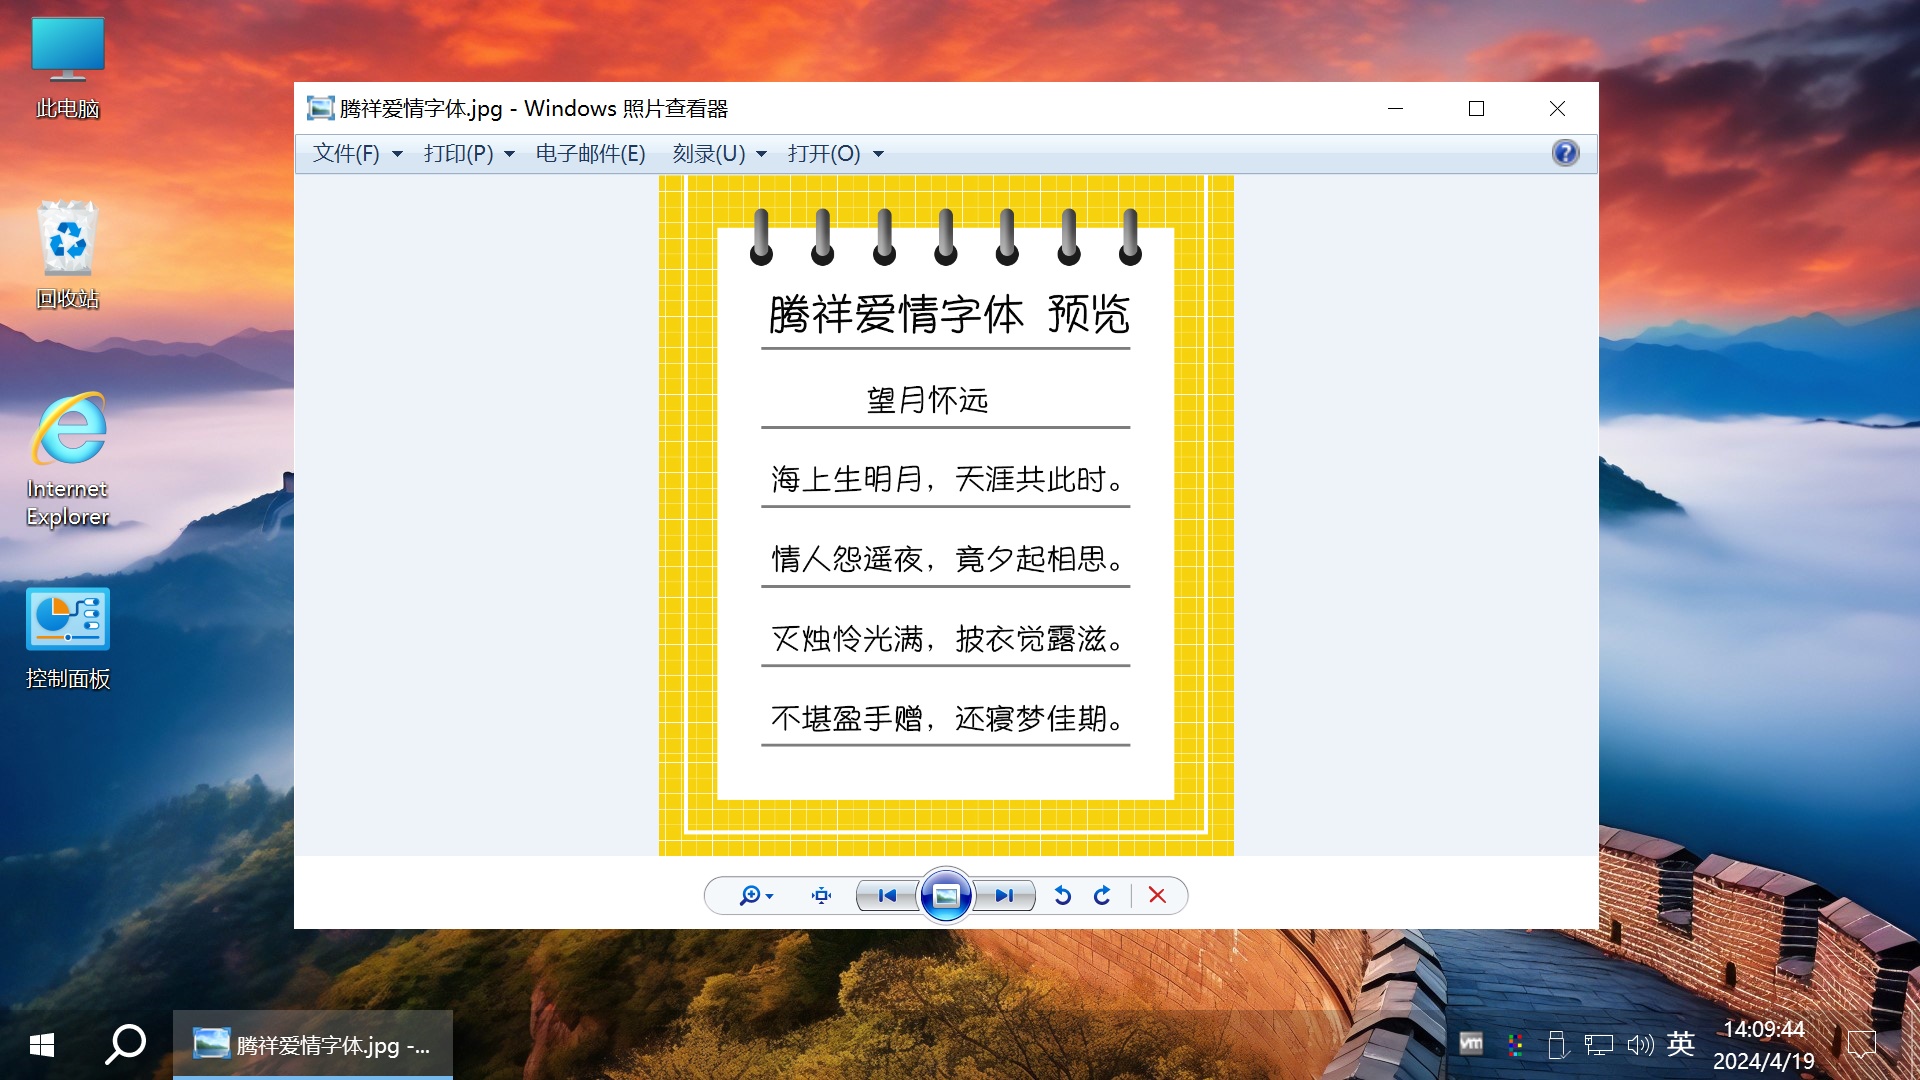Toggle the 英 input language indicator

pos(1680,1044)
